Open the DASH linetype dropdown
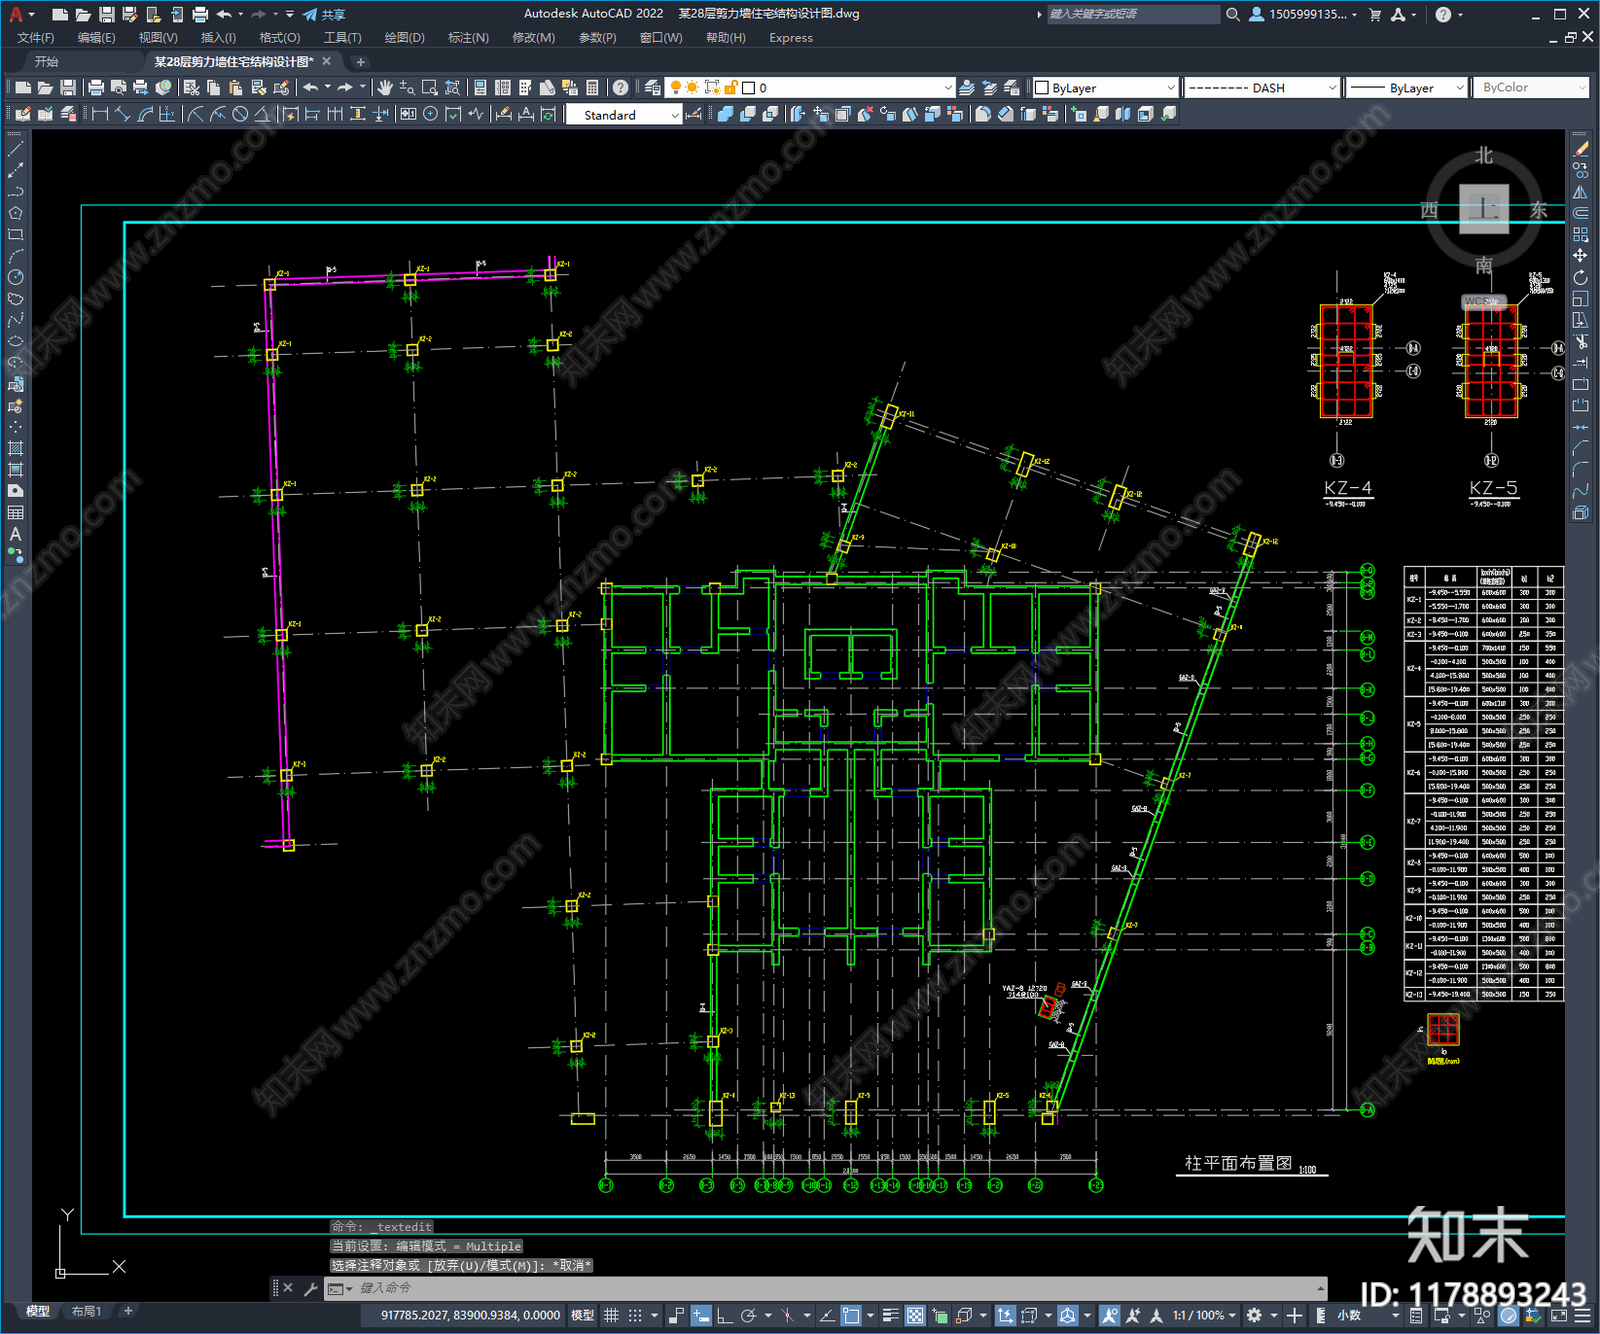This screenshot has width=1600, height=1334. (x=1262, y=88)
